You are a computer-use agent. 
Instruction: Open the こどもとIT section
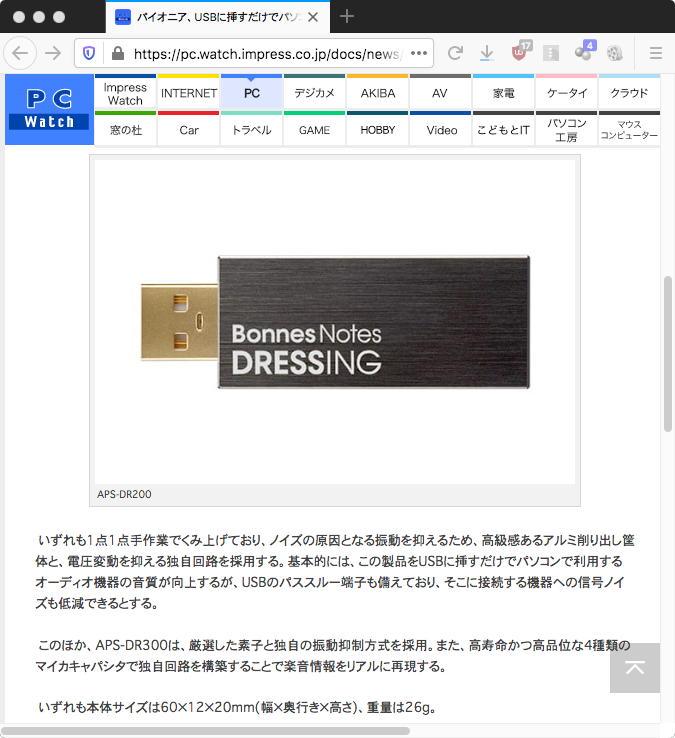tap(504, 130)
